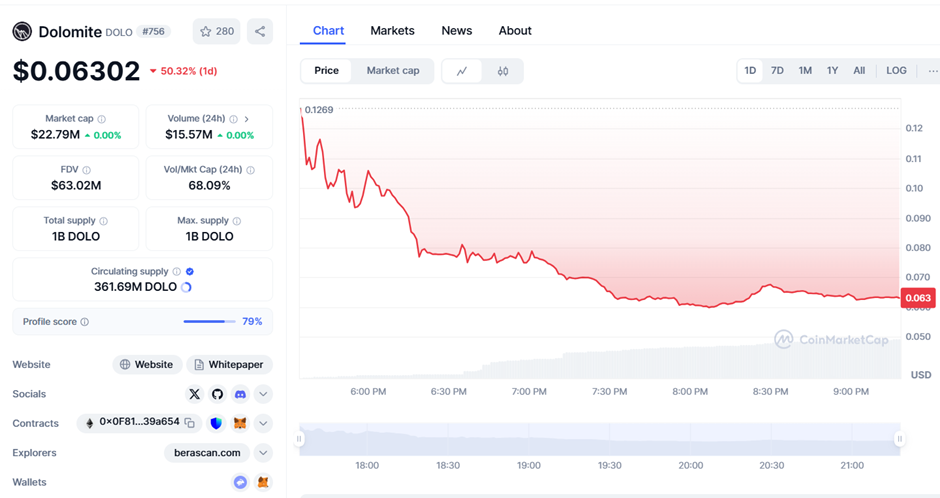
Task: Expand more Explorers dropdown chevron
Action: pos(263,453)
